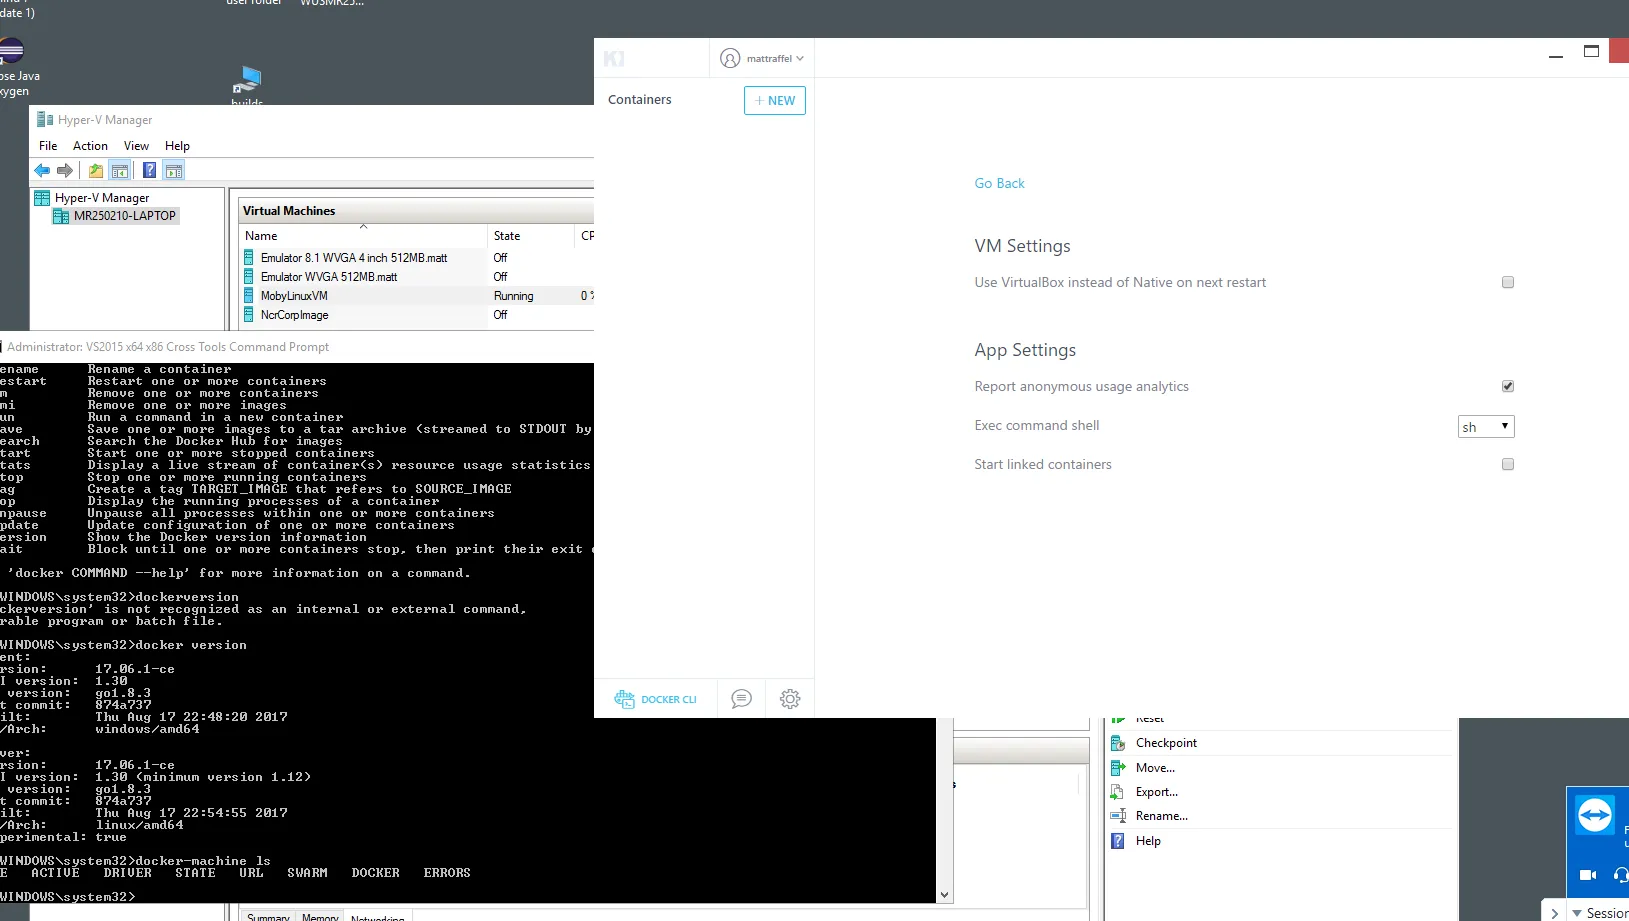
Task: Click the Eclipse Java Oxygen desktop icon
Action: tap(11, 50)
